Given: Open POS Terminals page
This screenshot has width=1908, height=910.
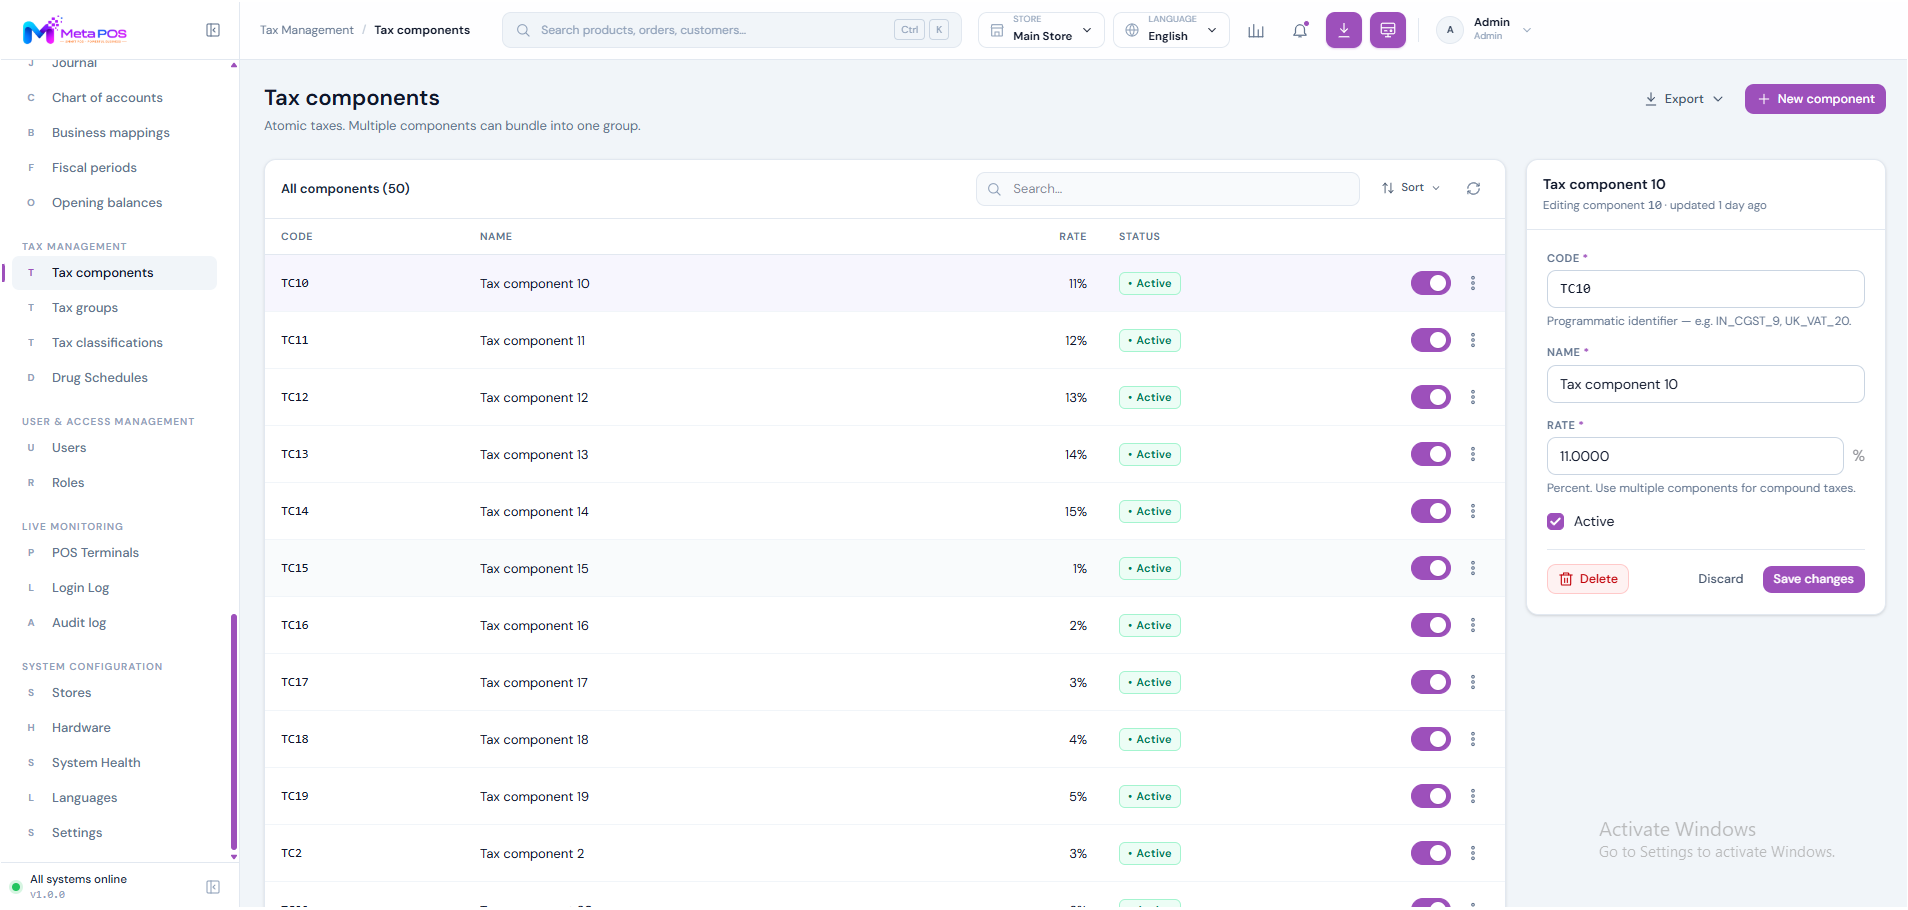Looking at the screenshot, I should tap(95, 553).
